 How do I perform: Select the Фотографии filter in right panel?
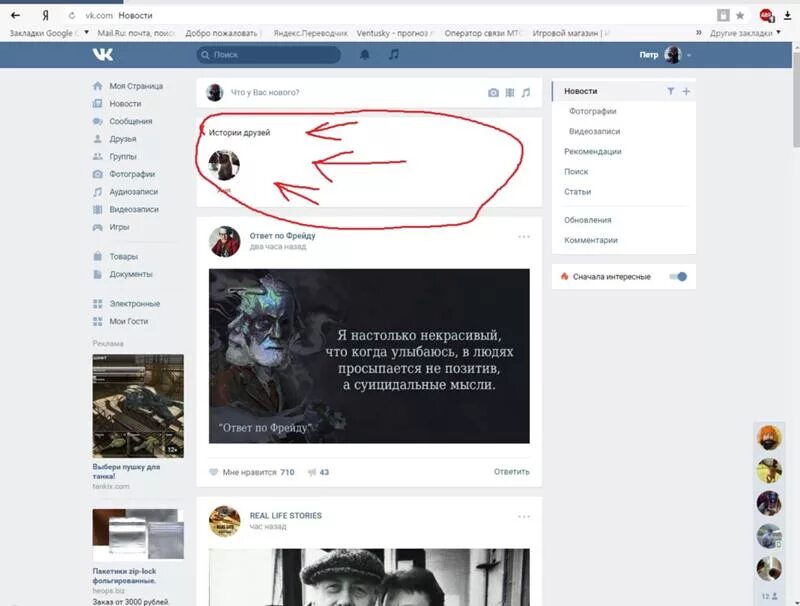click(x=592, y=111)
